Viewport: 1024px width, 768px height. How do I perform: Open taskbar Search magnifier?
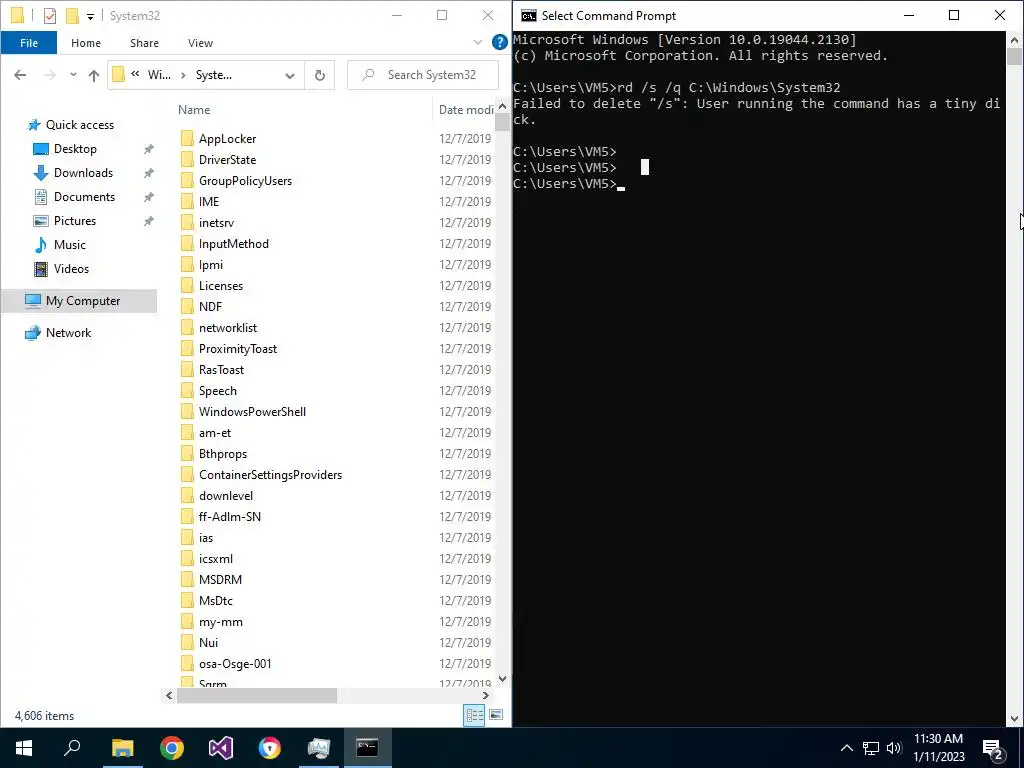[72, 748]
